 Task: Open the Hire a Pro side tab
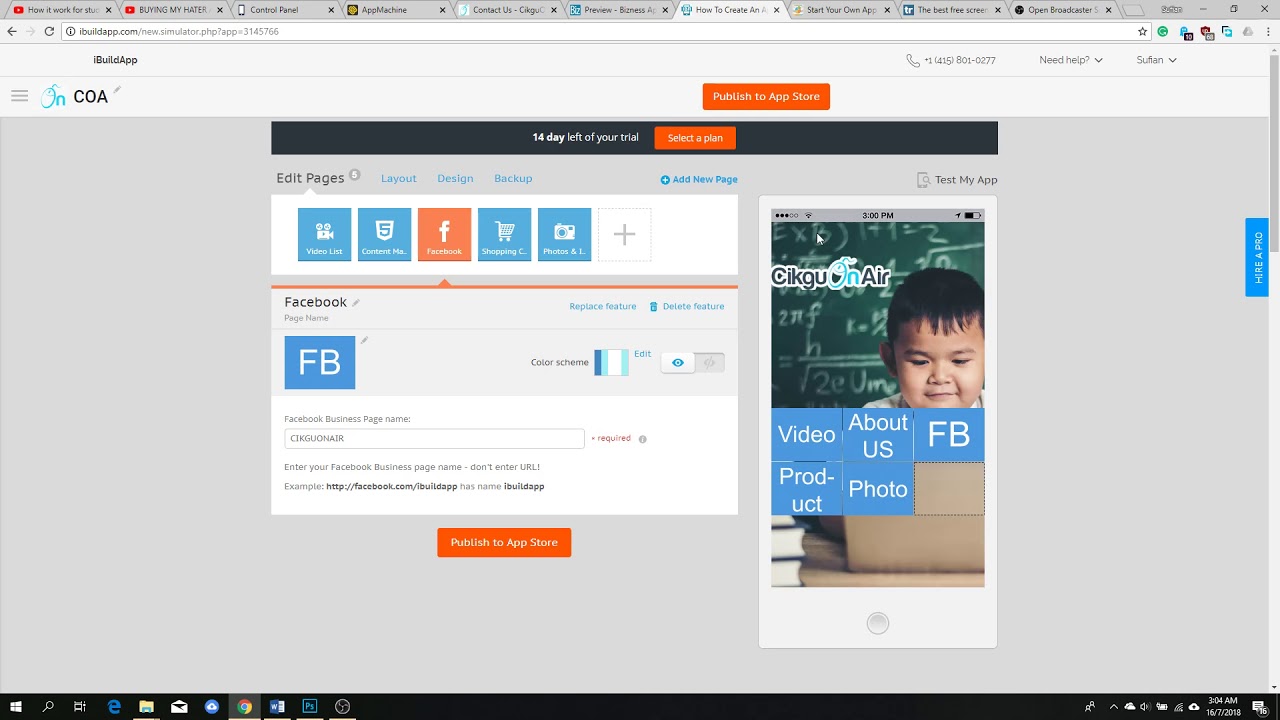[x=1257, y=257]
